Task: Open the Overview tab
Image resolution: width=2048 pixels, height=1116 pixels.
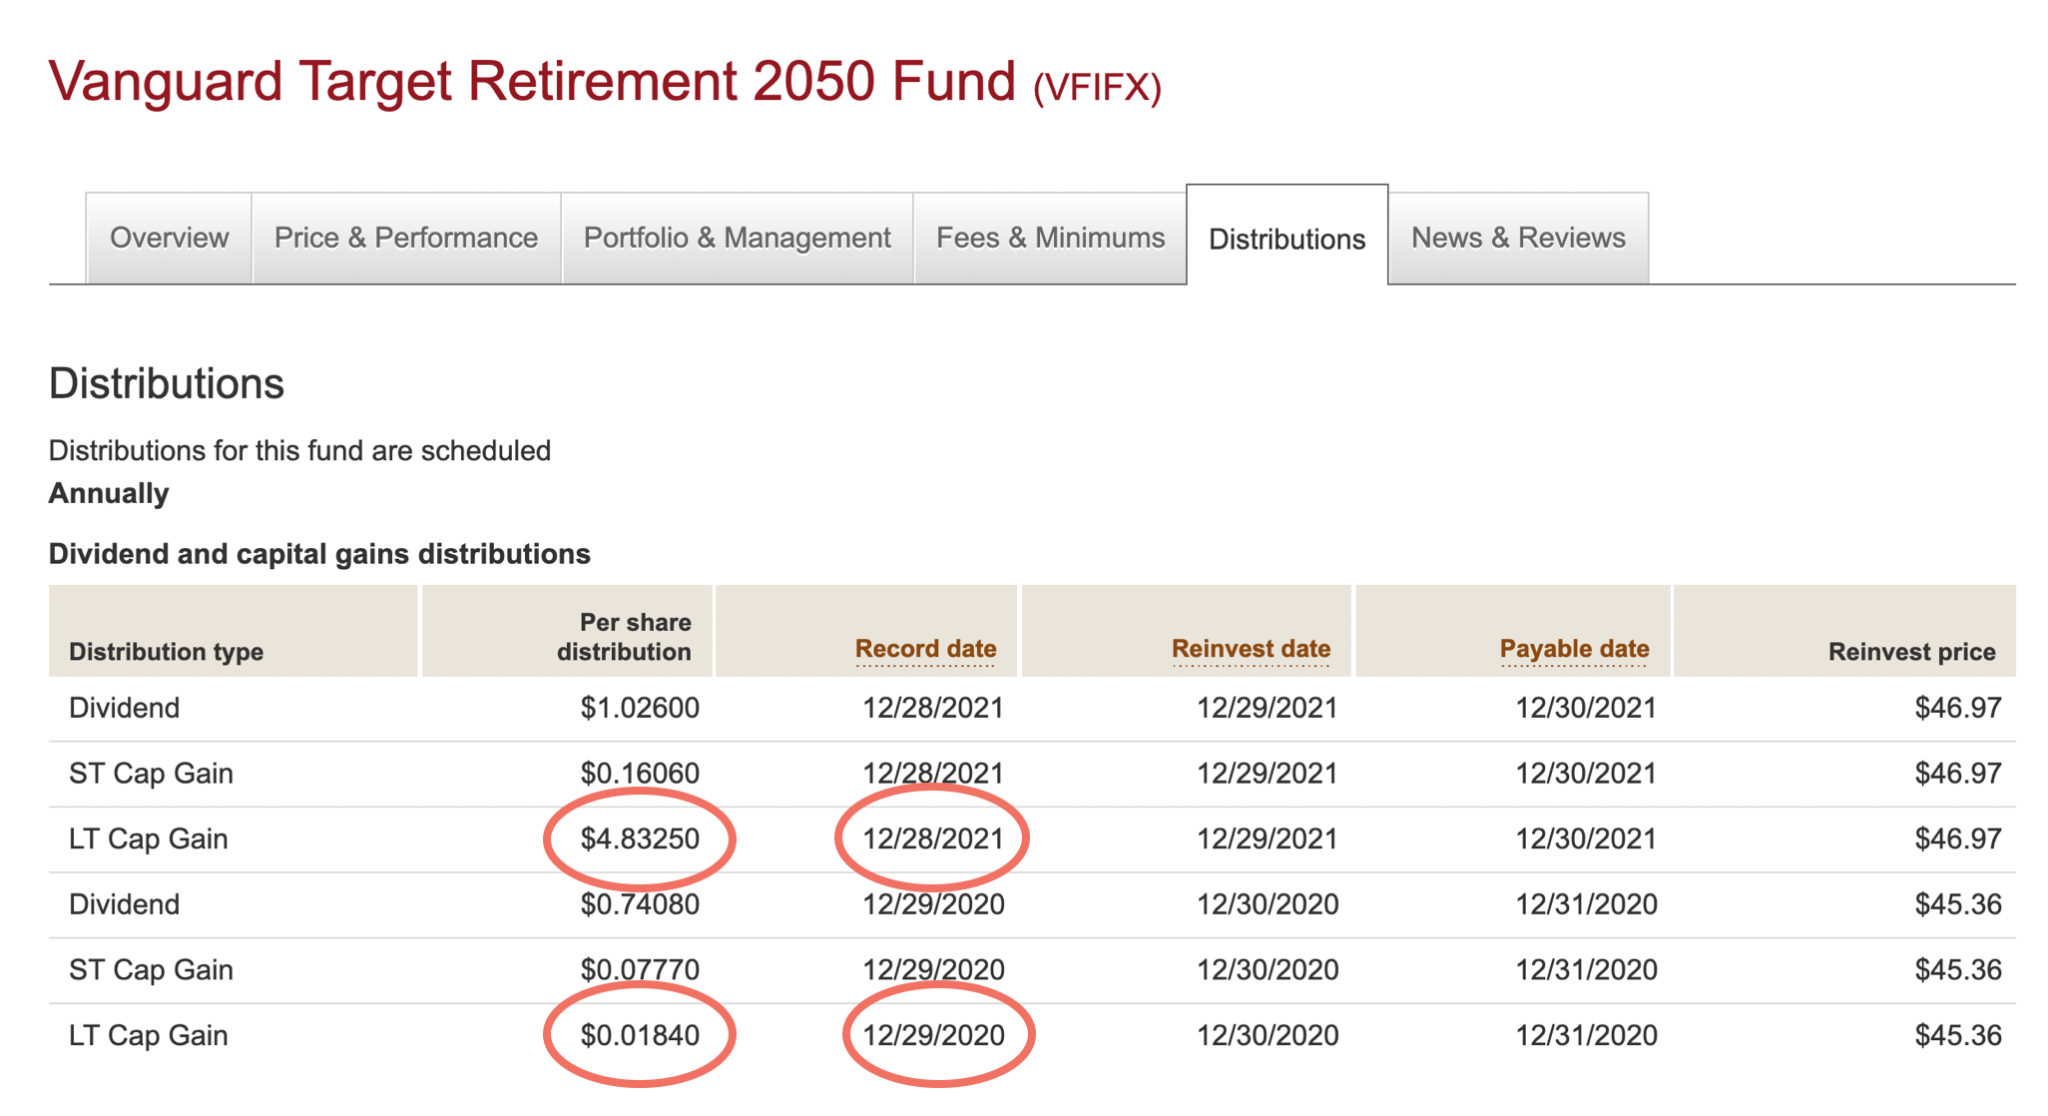Action: [x=169, y=238]
